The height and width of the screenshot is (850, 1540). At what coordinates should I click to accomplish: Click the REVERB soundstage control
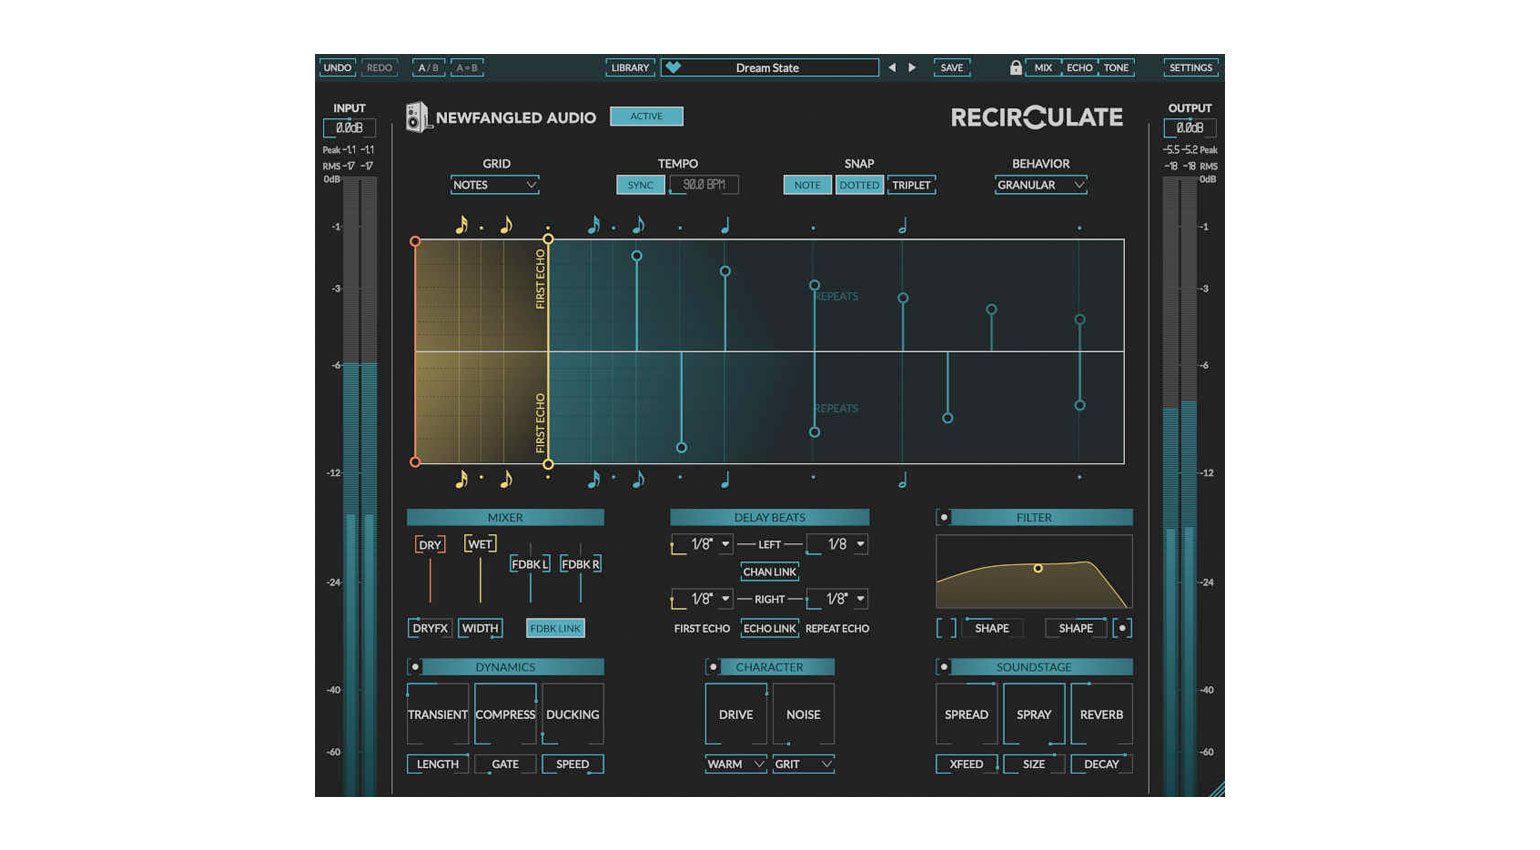[x=1101, y=714]
